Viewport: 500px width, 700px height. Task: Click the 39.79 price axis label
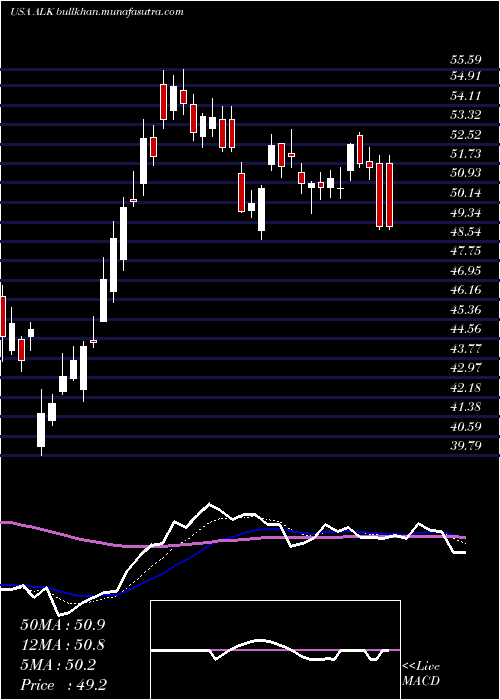pos(464,446)
